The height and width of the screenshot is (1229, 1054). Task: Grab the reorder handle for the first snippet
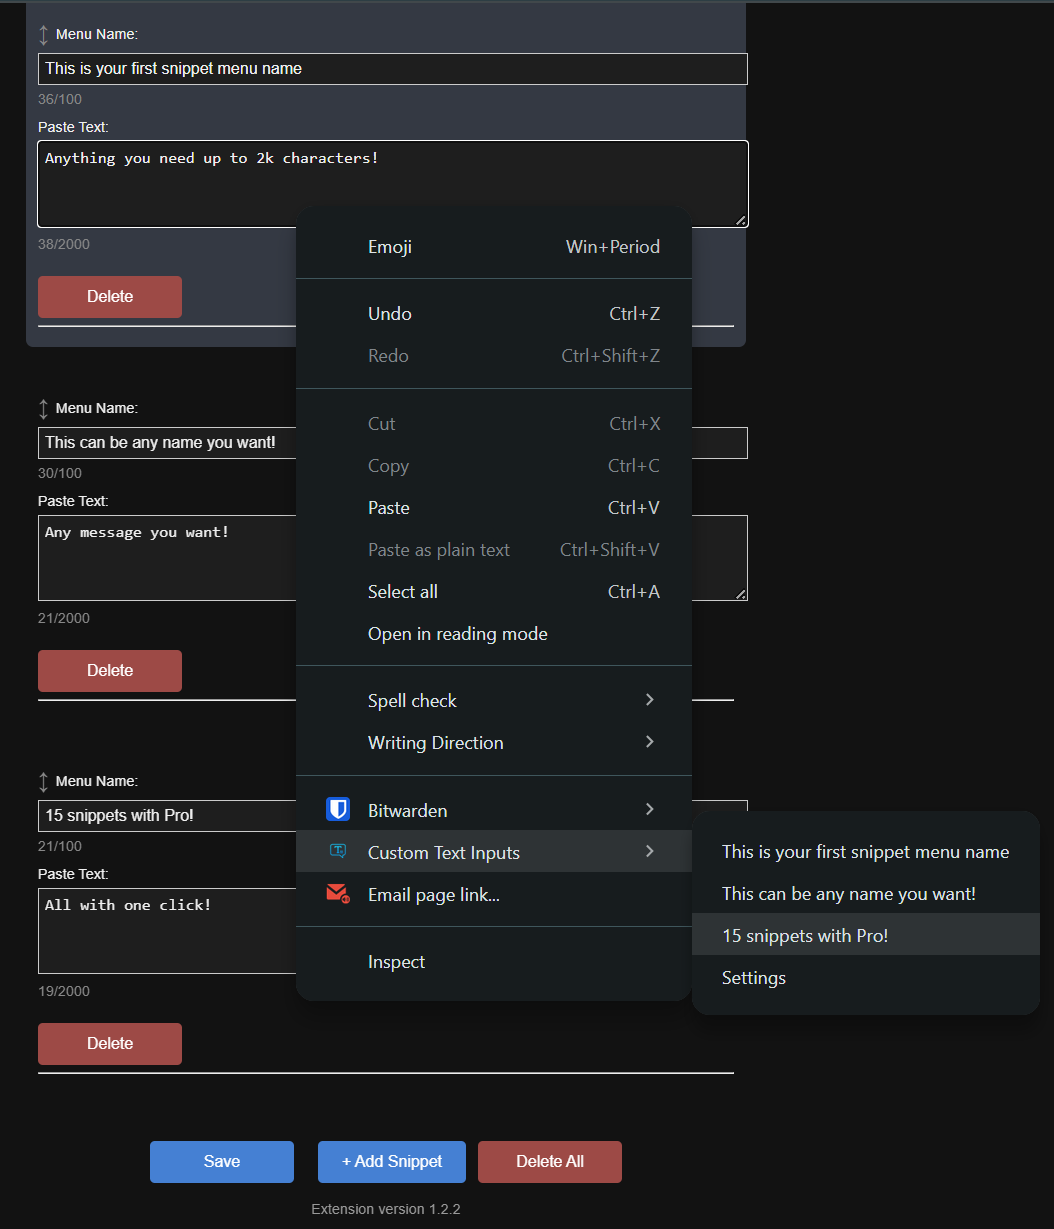point(43,35)
